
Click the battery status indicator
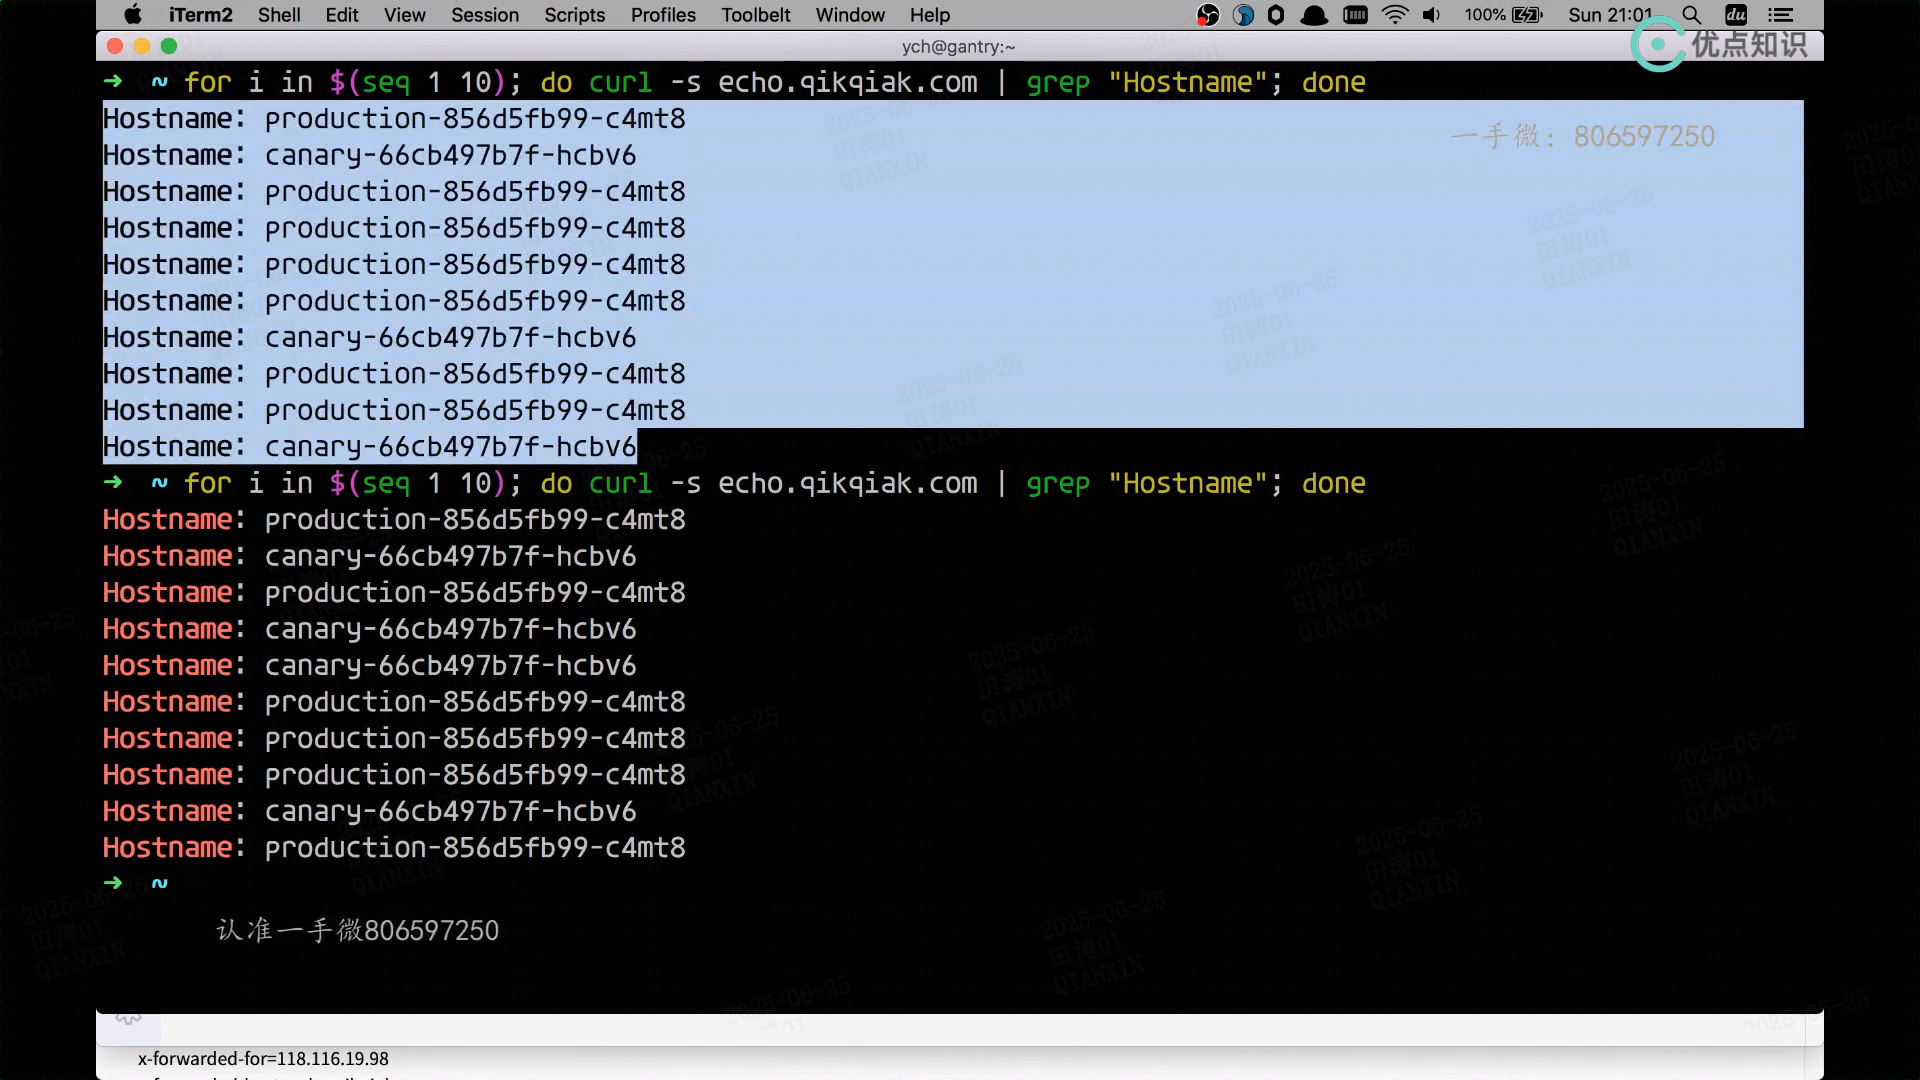click(1504, 15)
